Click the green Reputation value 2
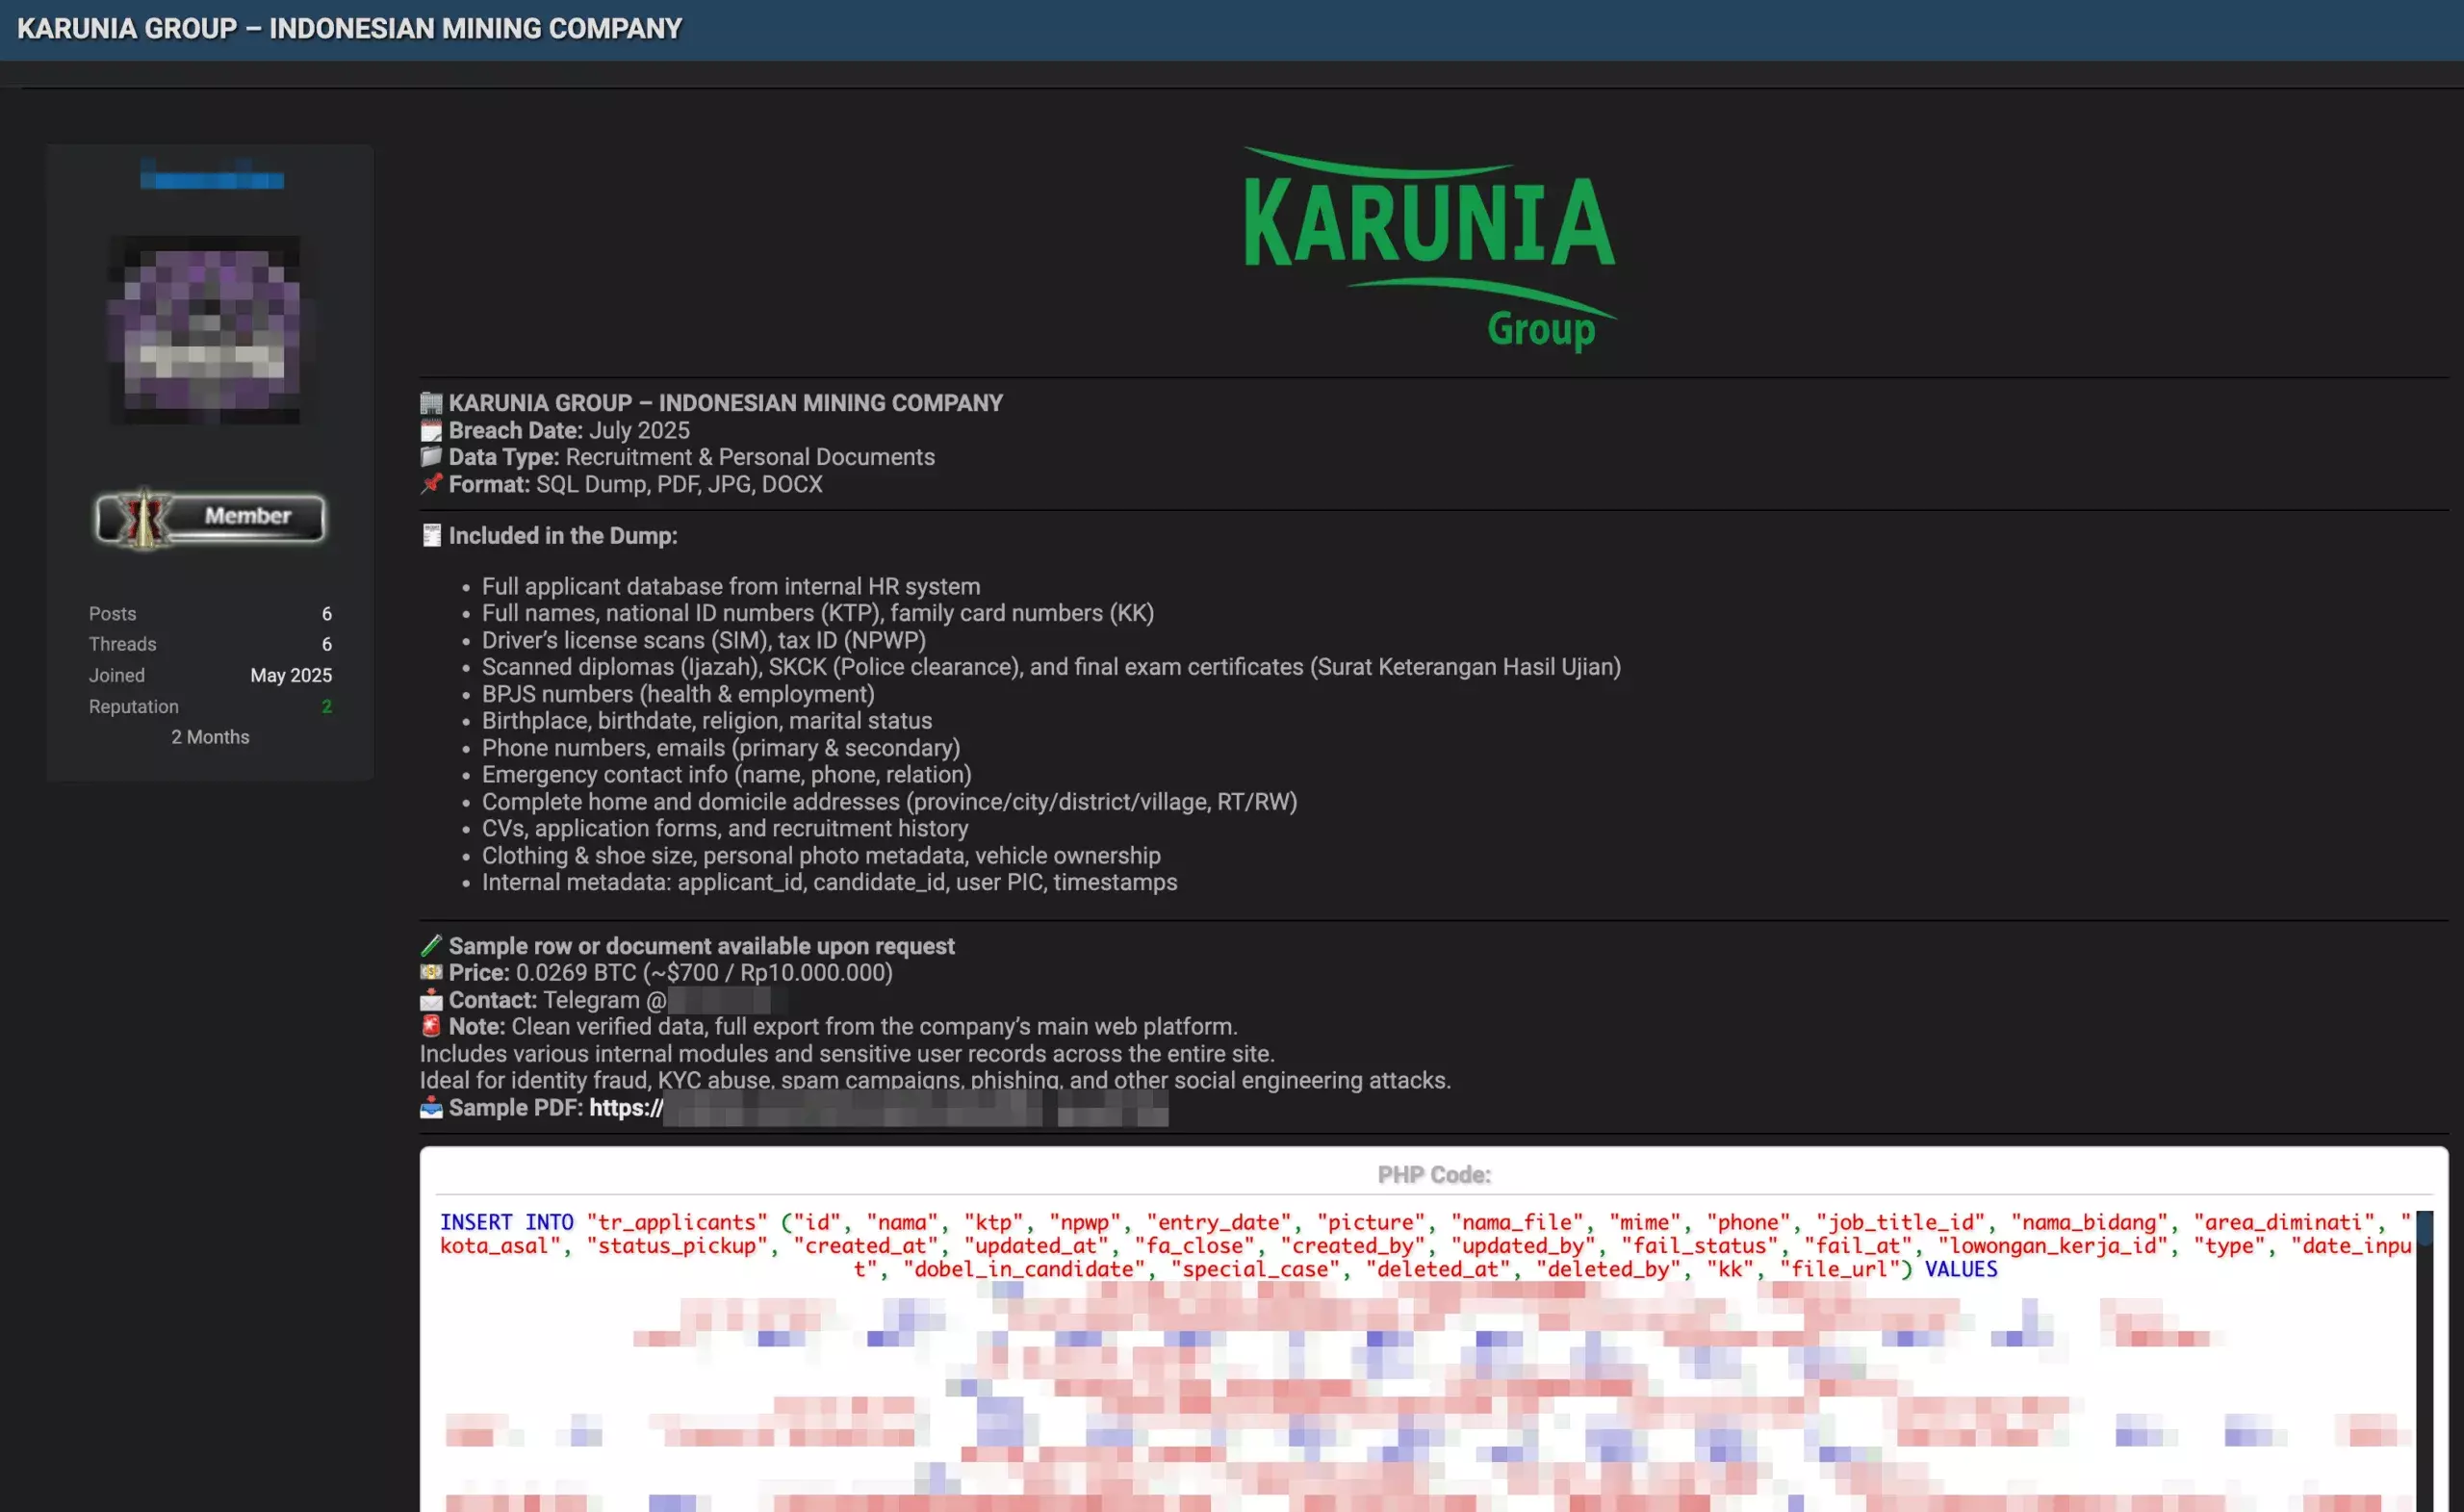Viewport: 2464px width, 1512px height. [326, 706]
